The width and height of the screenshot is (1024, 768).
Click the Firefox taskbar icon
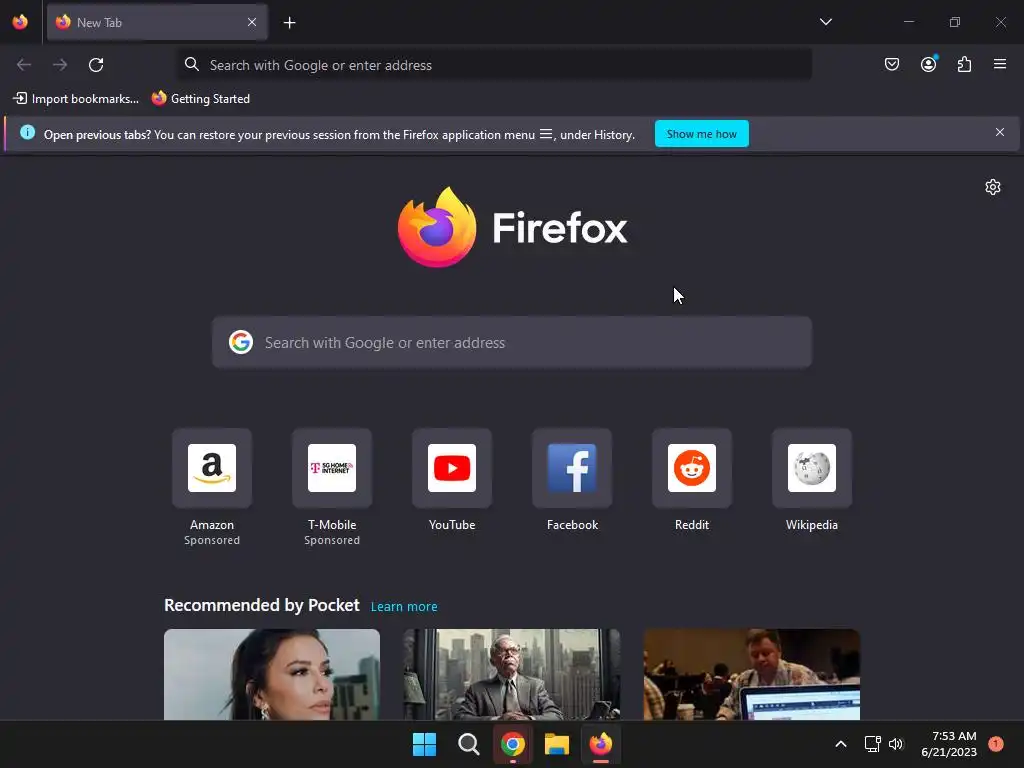(601, 744)
